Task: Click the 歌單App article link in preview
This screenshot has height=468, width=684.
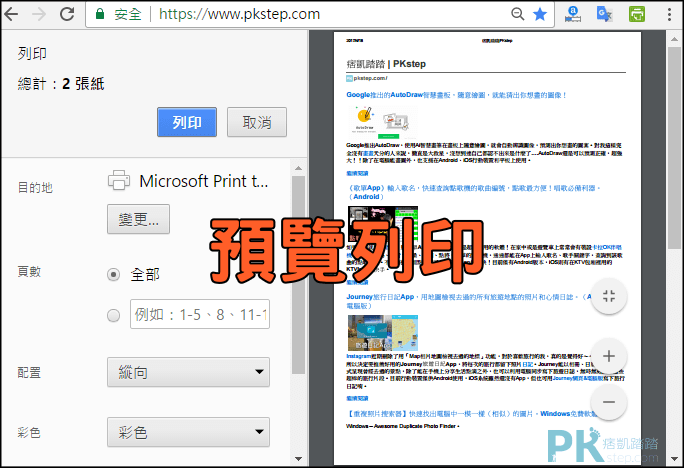Action: coord(473,192)
